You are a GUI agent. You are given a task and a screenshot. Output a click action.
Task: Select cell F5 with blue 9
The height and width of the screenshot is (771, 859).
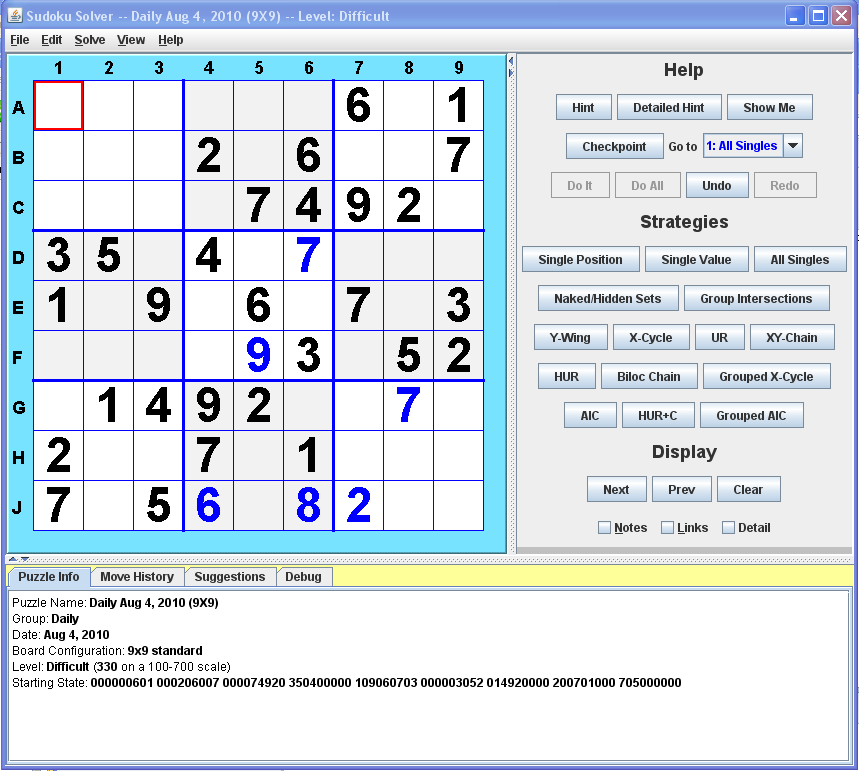tap(259, 355)
